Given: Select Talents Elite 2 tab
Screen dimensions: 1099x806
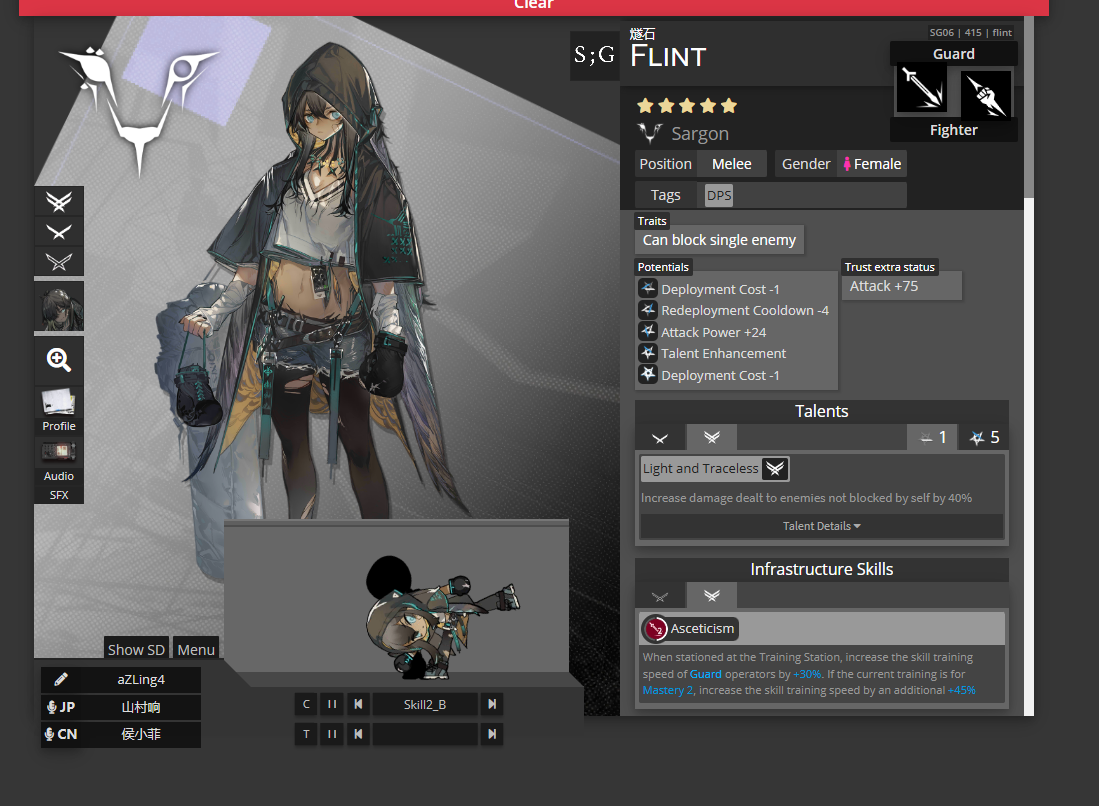Looking at the screenshot, I should click(x=711, y=438).
